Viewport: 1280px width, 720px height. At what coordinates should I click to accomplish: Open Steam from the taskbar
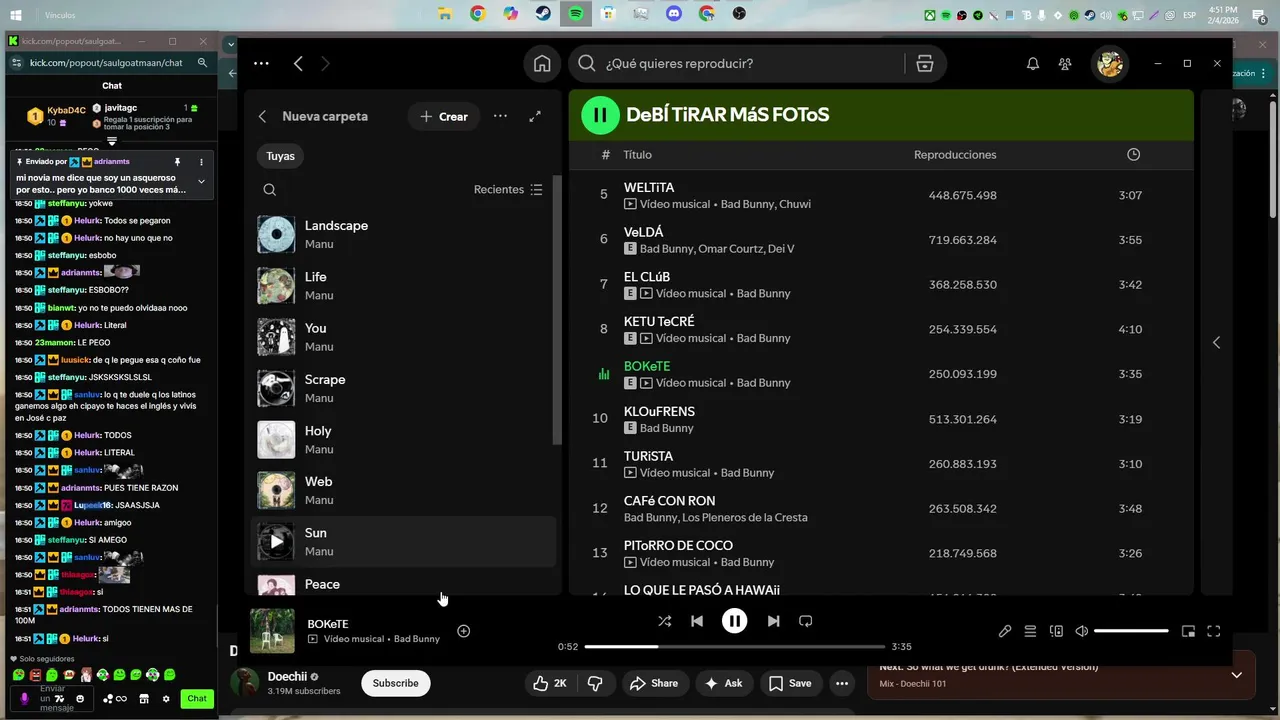543,14
